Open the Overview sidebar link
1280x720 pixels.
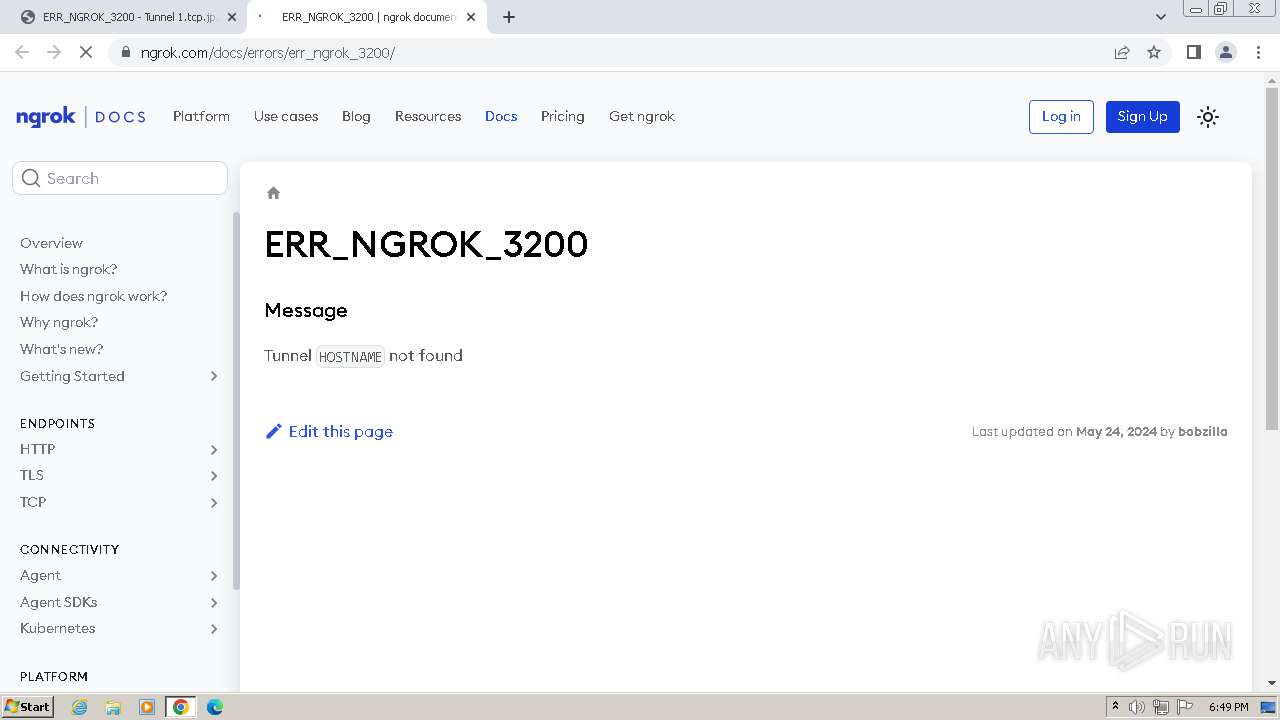click(x=52, y=243)
